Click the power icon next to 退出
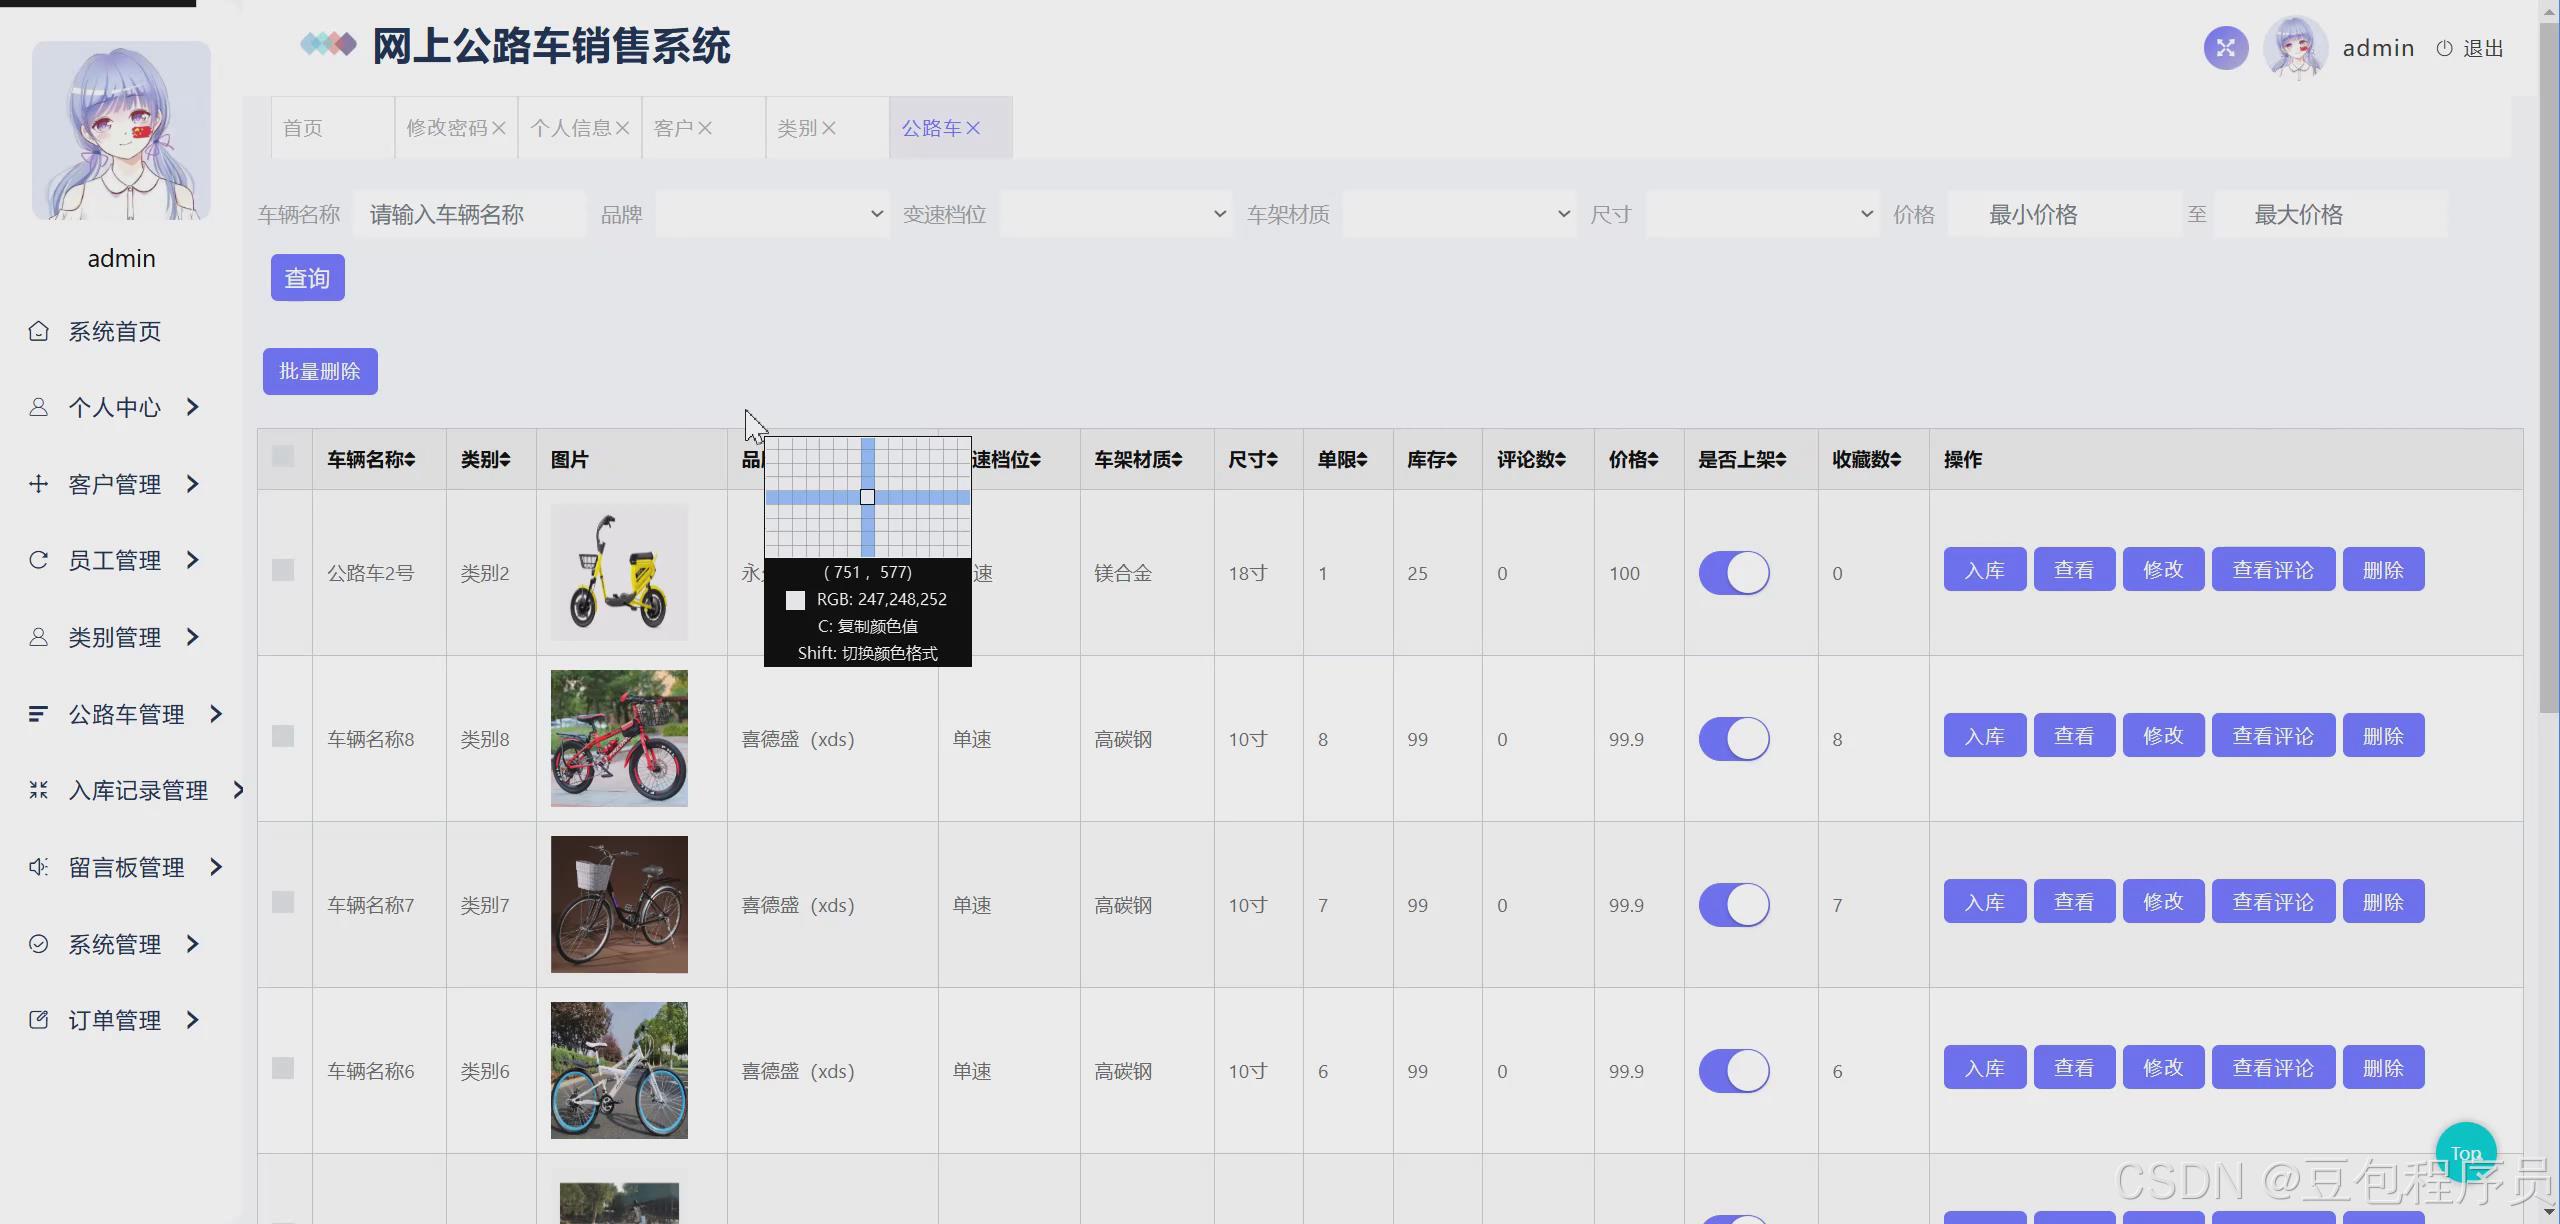 [2444, 48]
